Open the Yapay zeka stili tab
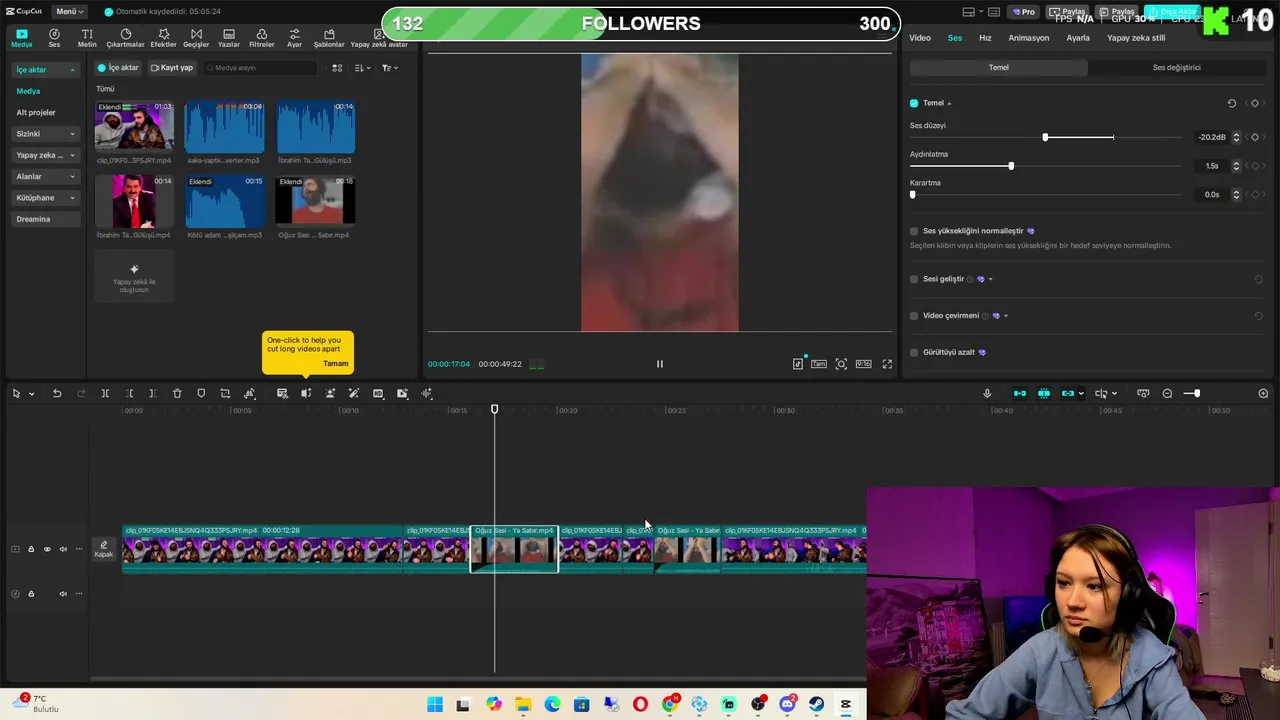1280x720 pixels. 1136,38
